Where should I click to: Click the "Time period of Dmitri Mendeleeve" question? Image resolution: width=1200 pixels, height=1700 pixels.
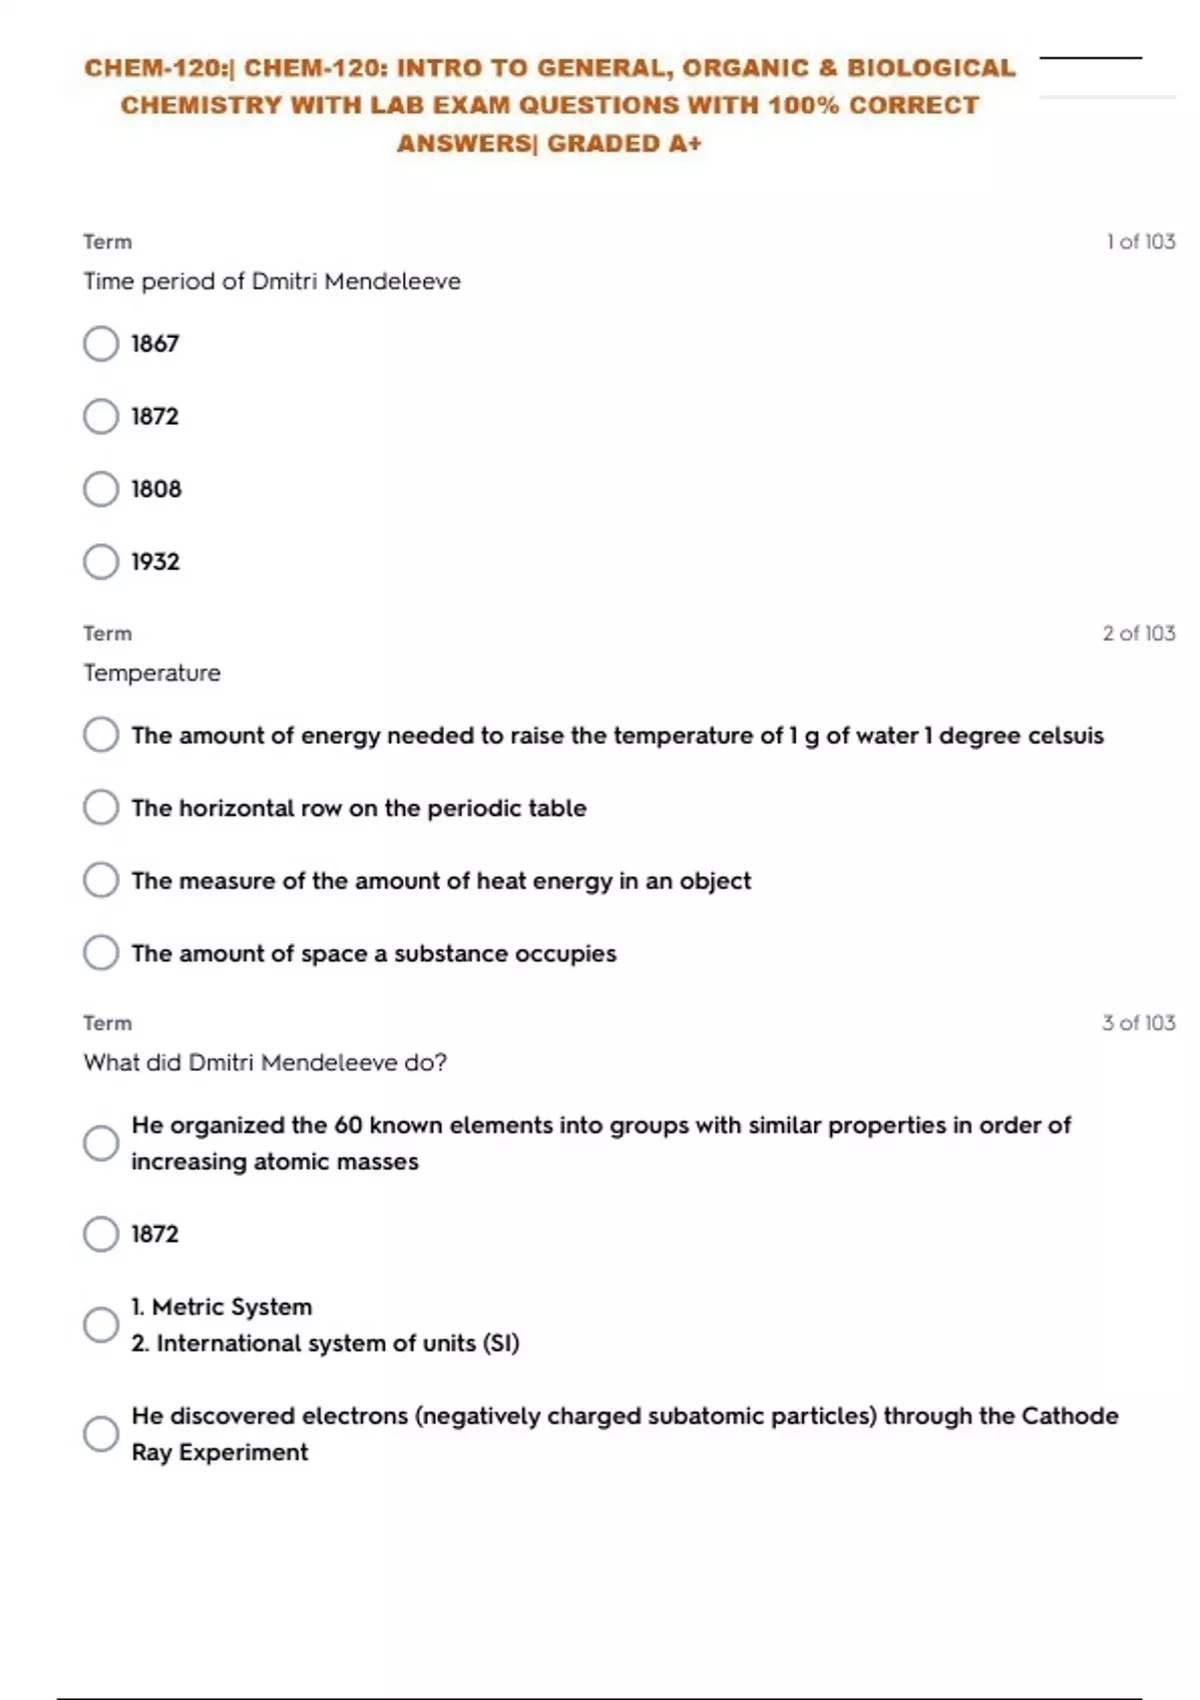click(x=272, y=282)
